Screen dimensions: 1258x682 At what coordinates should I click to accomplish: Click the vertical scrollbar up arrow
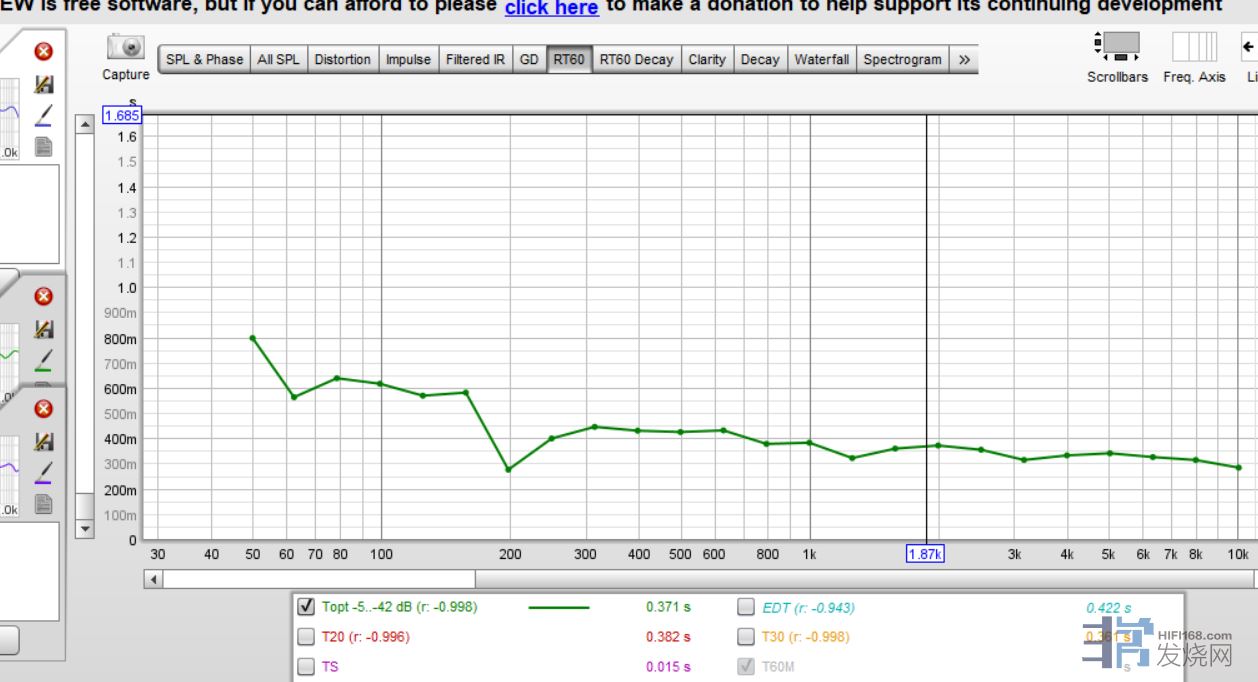[x=85, y=124]
